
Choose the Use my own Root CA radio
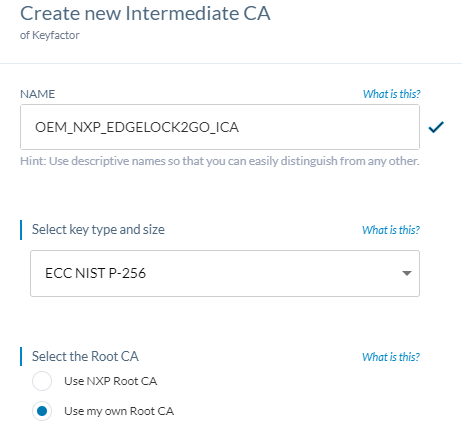coord(42,411)
